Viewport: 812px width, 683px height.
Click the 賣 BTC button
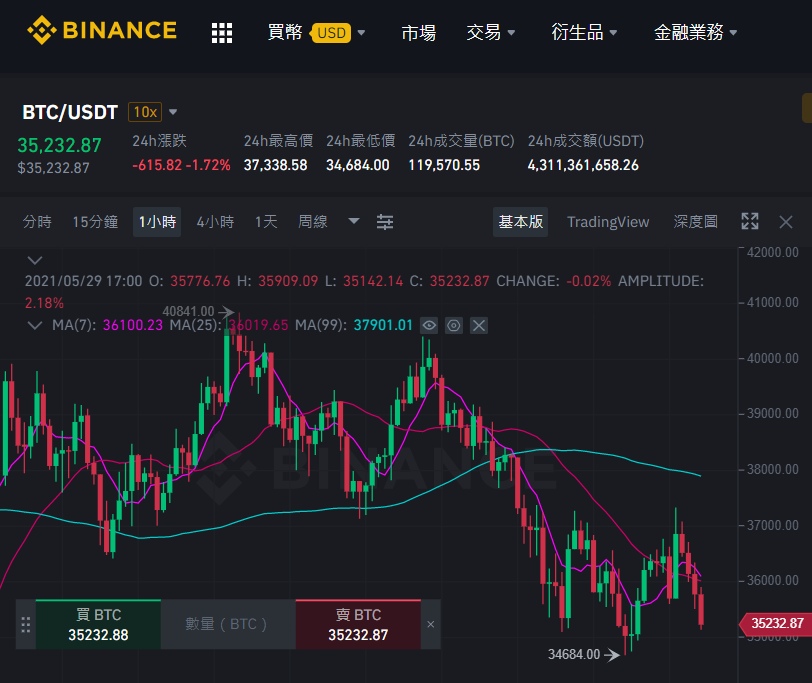pos(358,624)
